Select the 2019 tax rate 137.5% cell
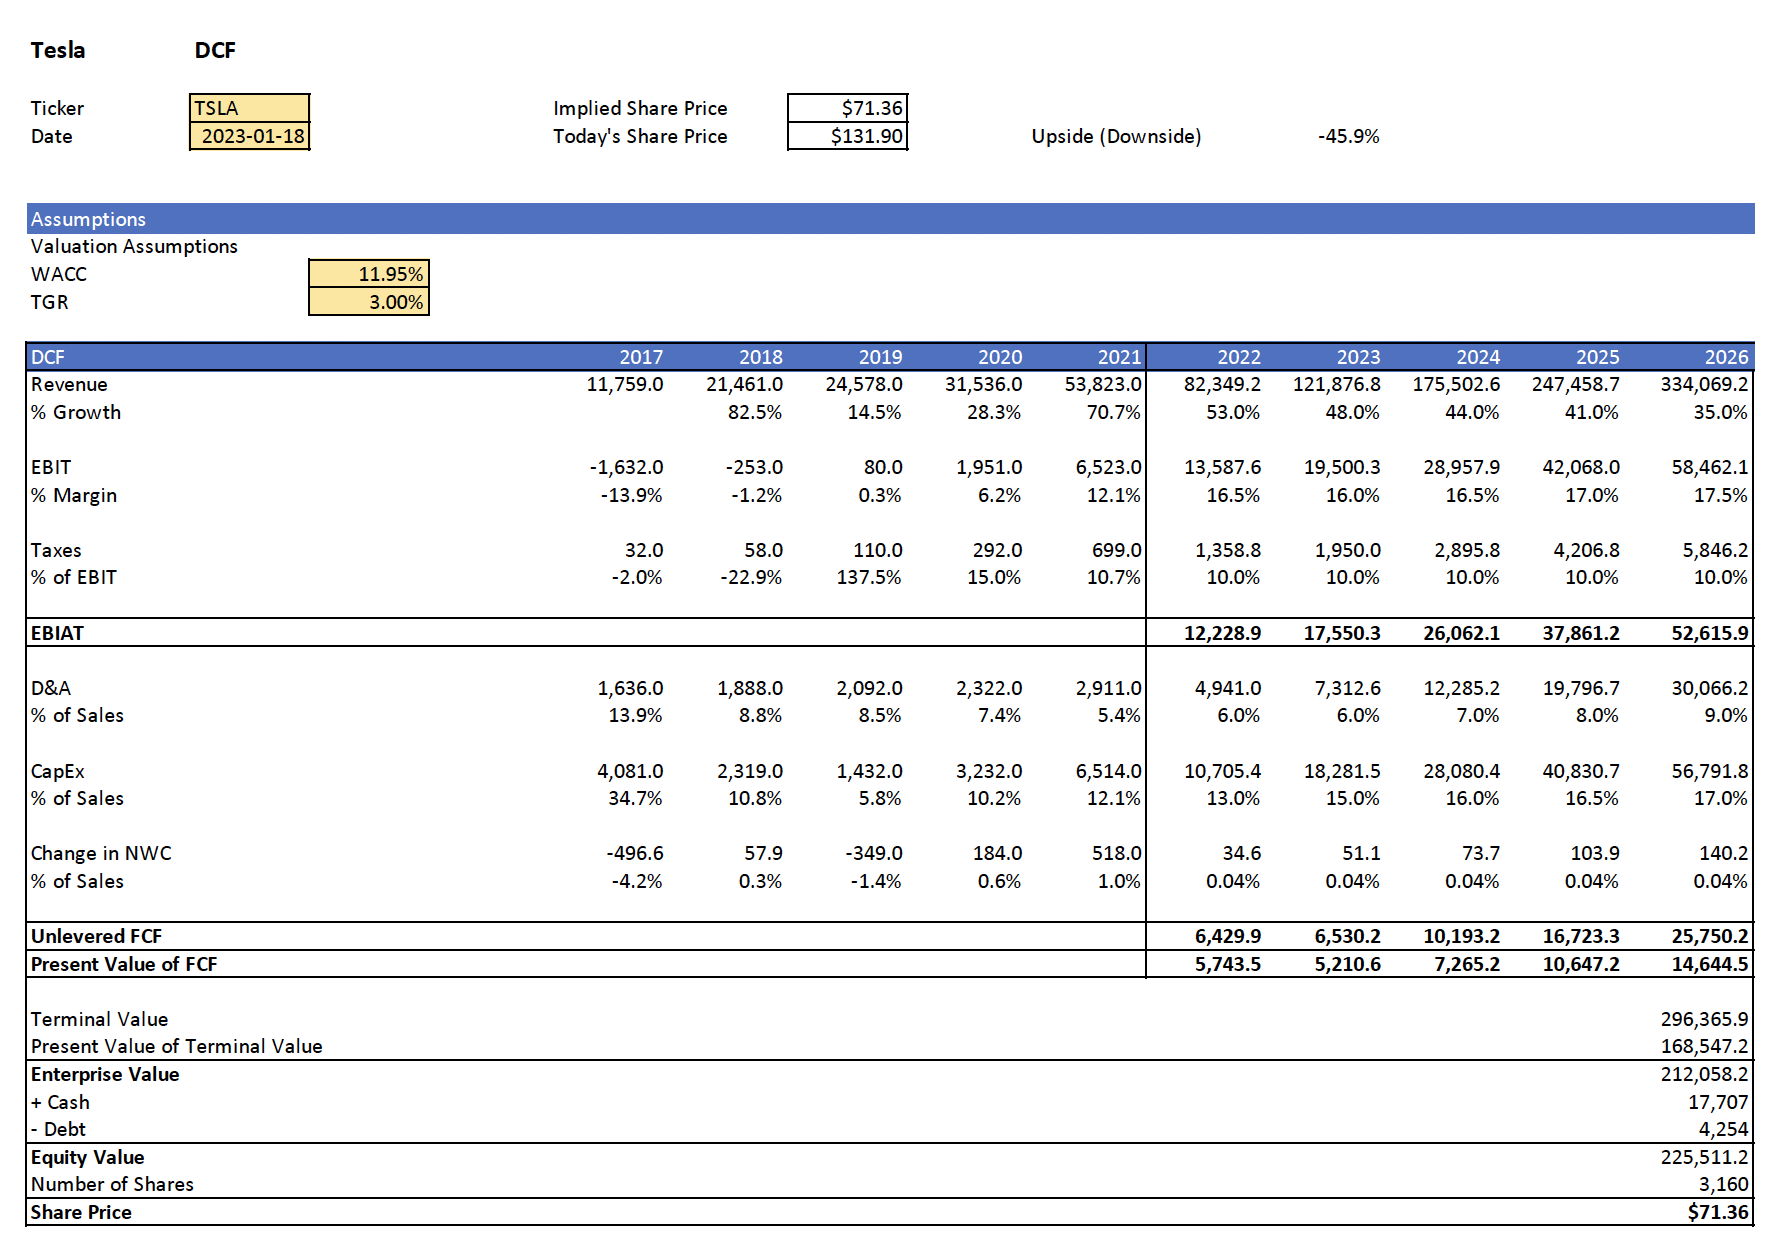The width and height of the screenshot is (1774, 1246). tap(868, 577)
